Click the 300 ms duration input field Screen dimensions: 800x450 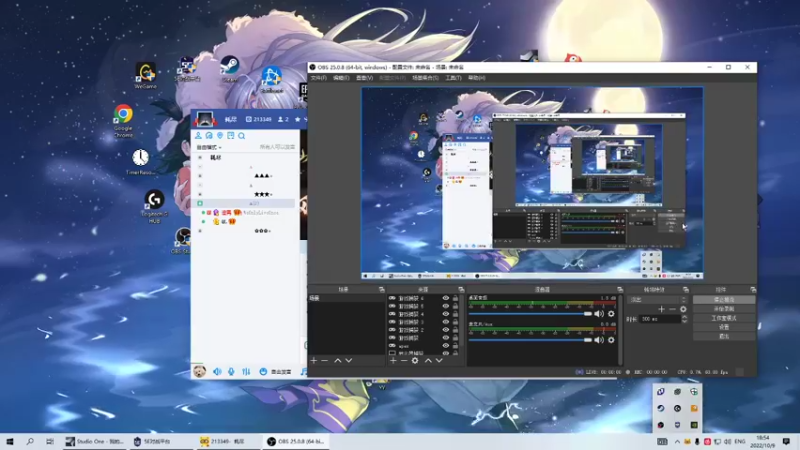(x=660, y=319)
